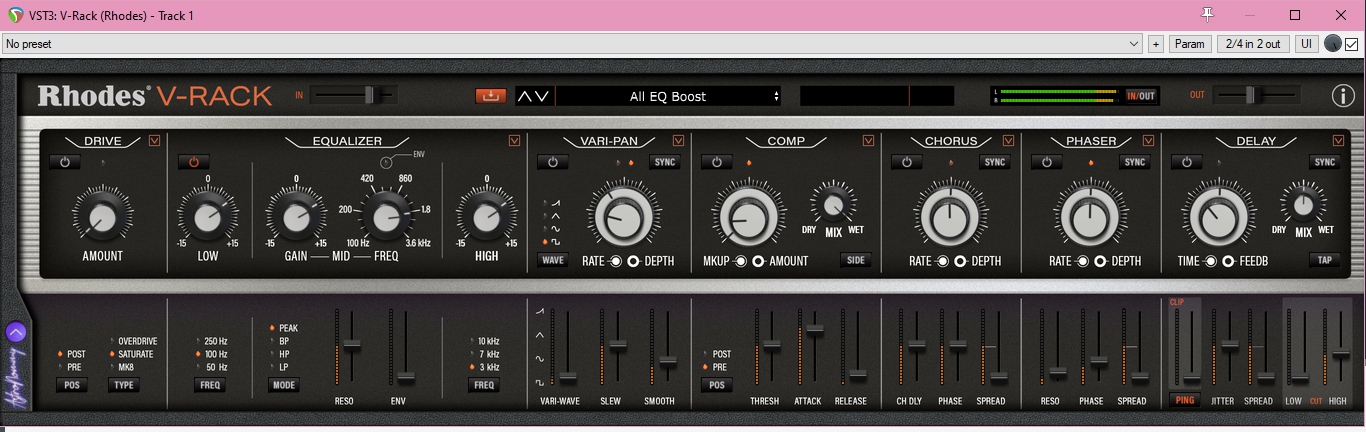The image size is (1366, 432).
Task: Toggle the Comp section power button
Action: [x=716, y=162]
